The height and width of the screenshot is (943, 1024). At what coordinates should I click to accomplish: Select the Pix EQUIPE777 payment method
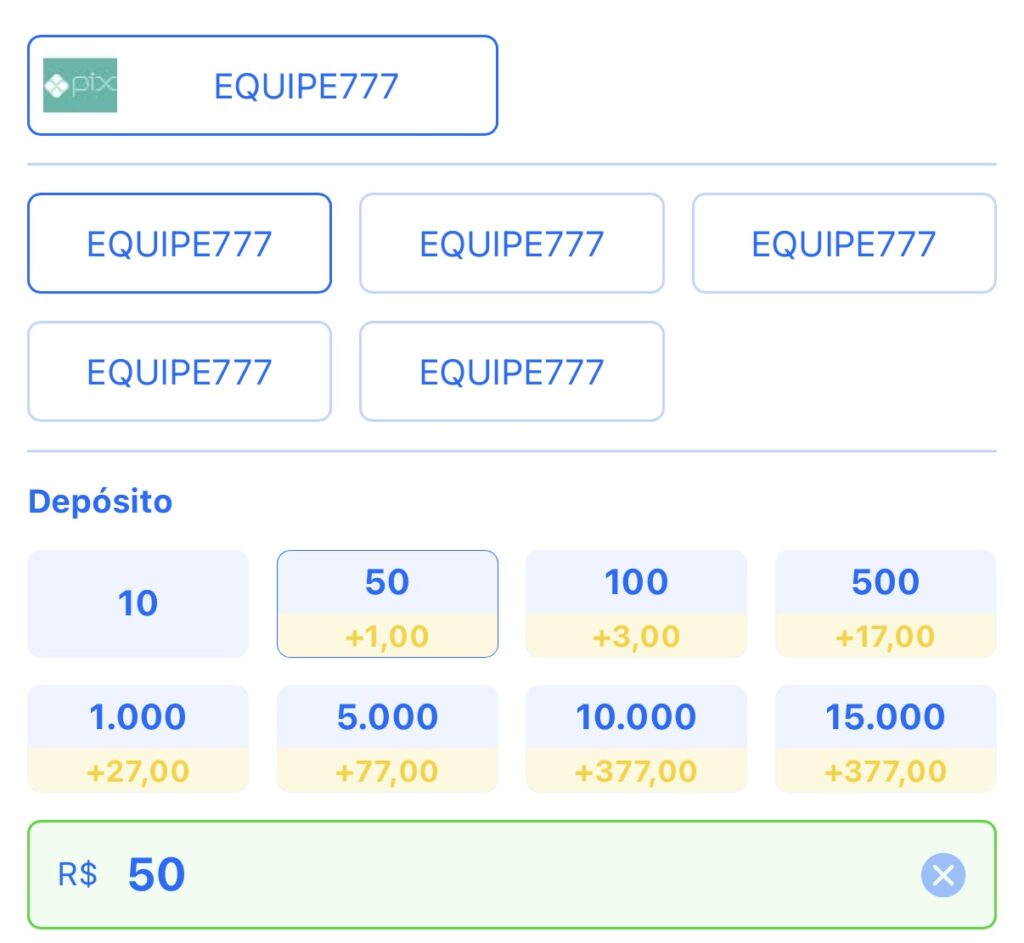pyautogui.click(x=263, y=86)
